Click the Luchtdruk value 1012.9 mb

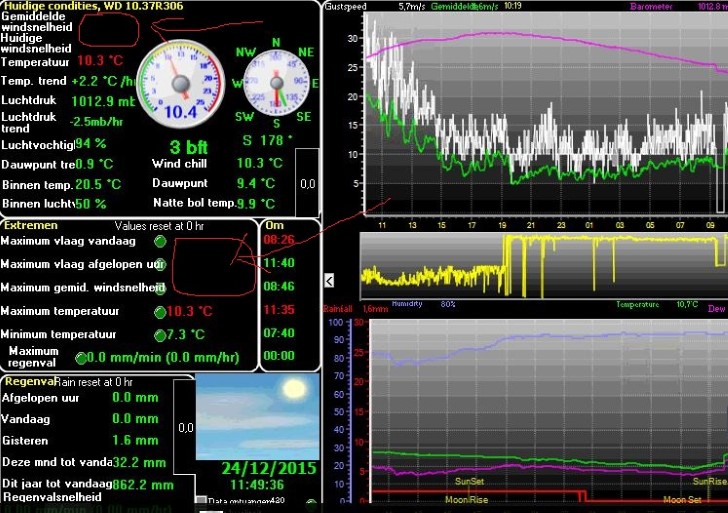(x=102, y=101)
